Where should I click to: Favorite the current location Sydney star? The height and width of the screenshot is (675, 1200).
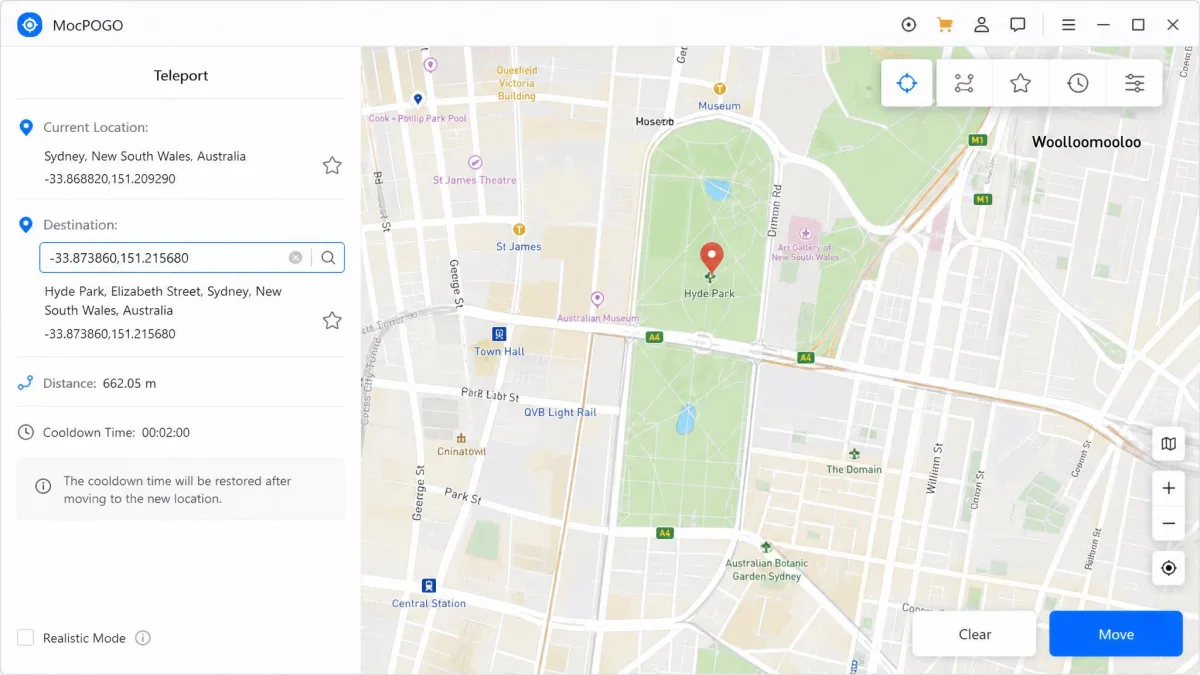click(332, 166)
